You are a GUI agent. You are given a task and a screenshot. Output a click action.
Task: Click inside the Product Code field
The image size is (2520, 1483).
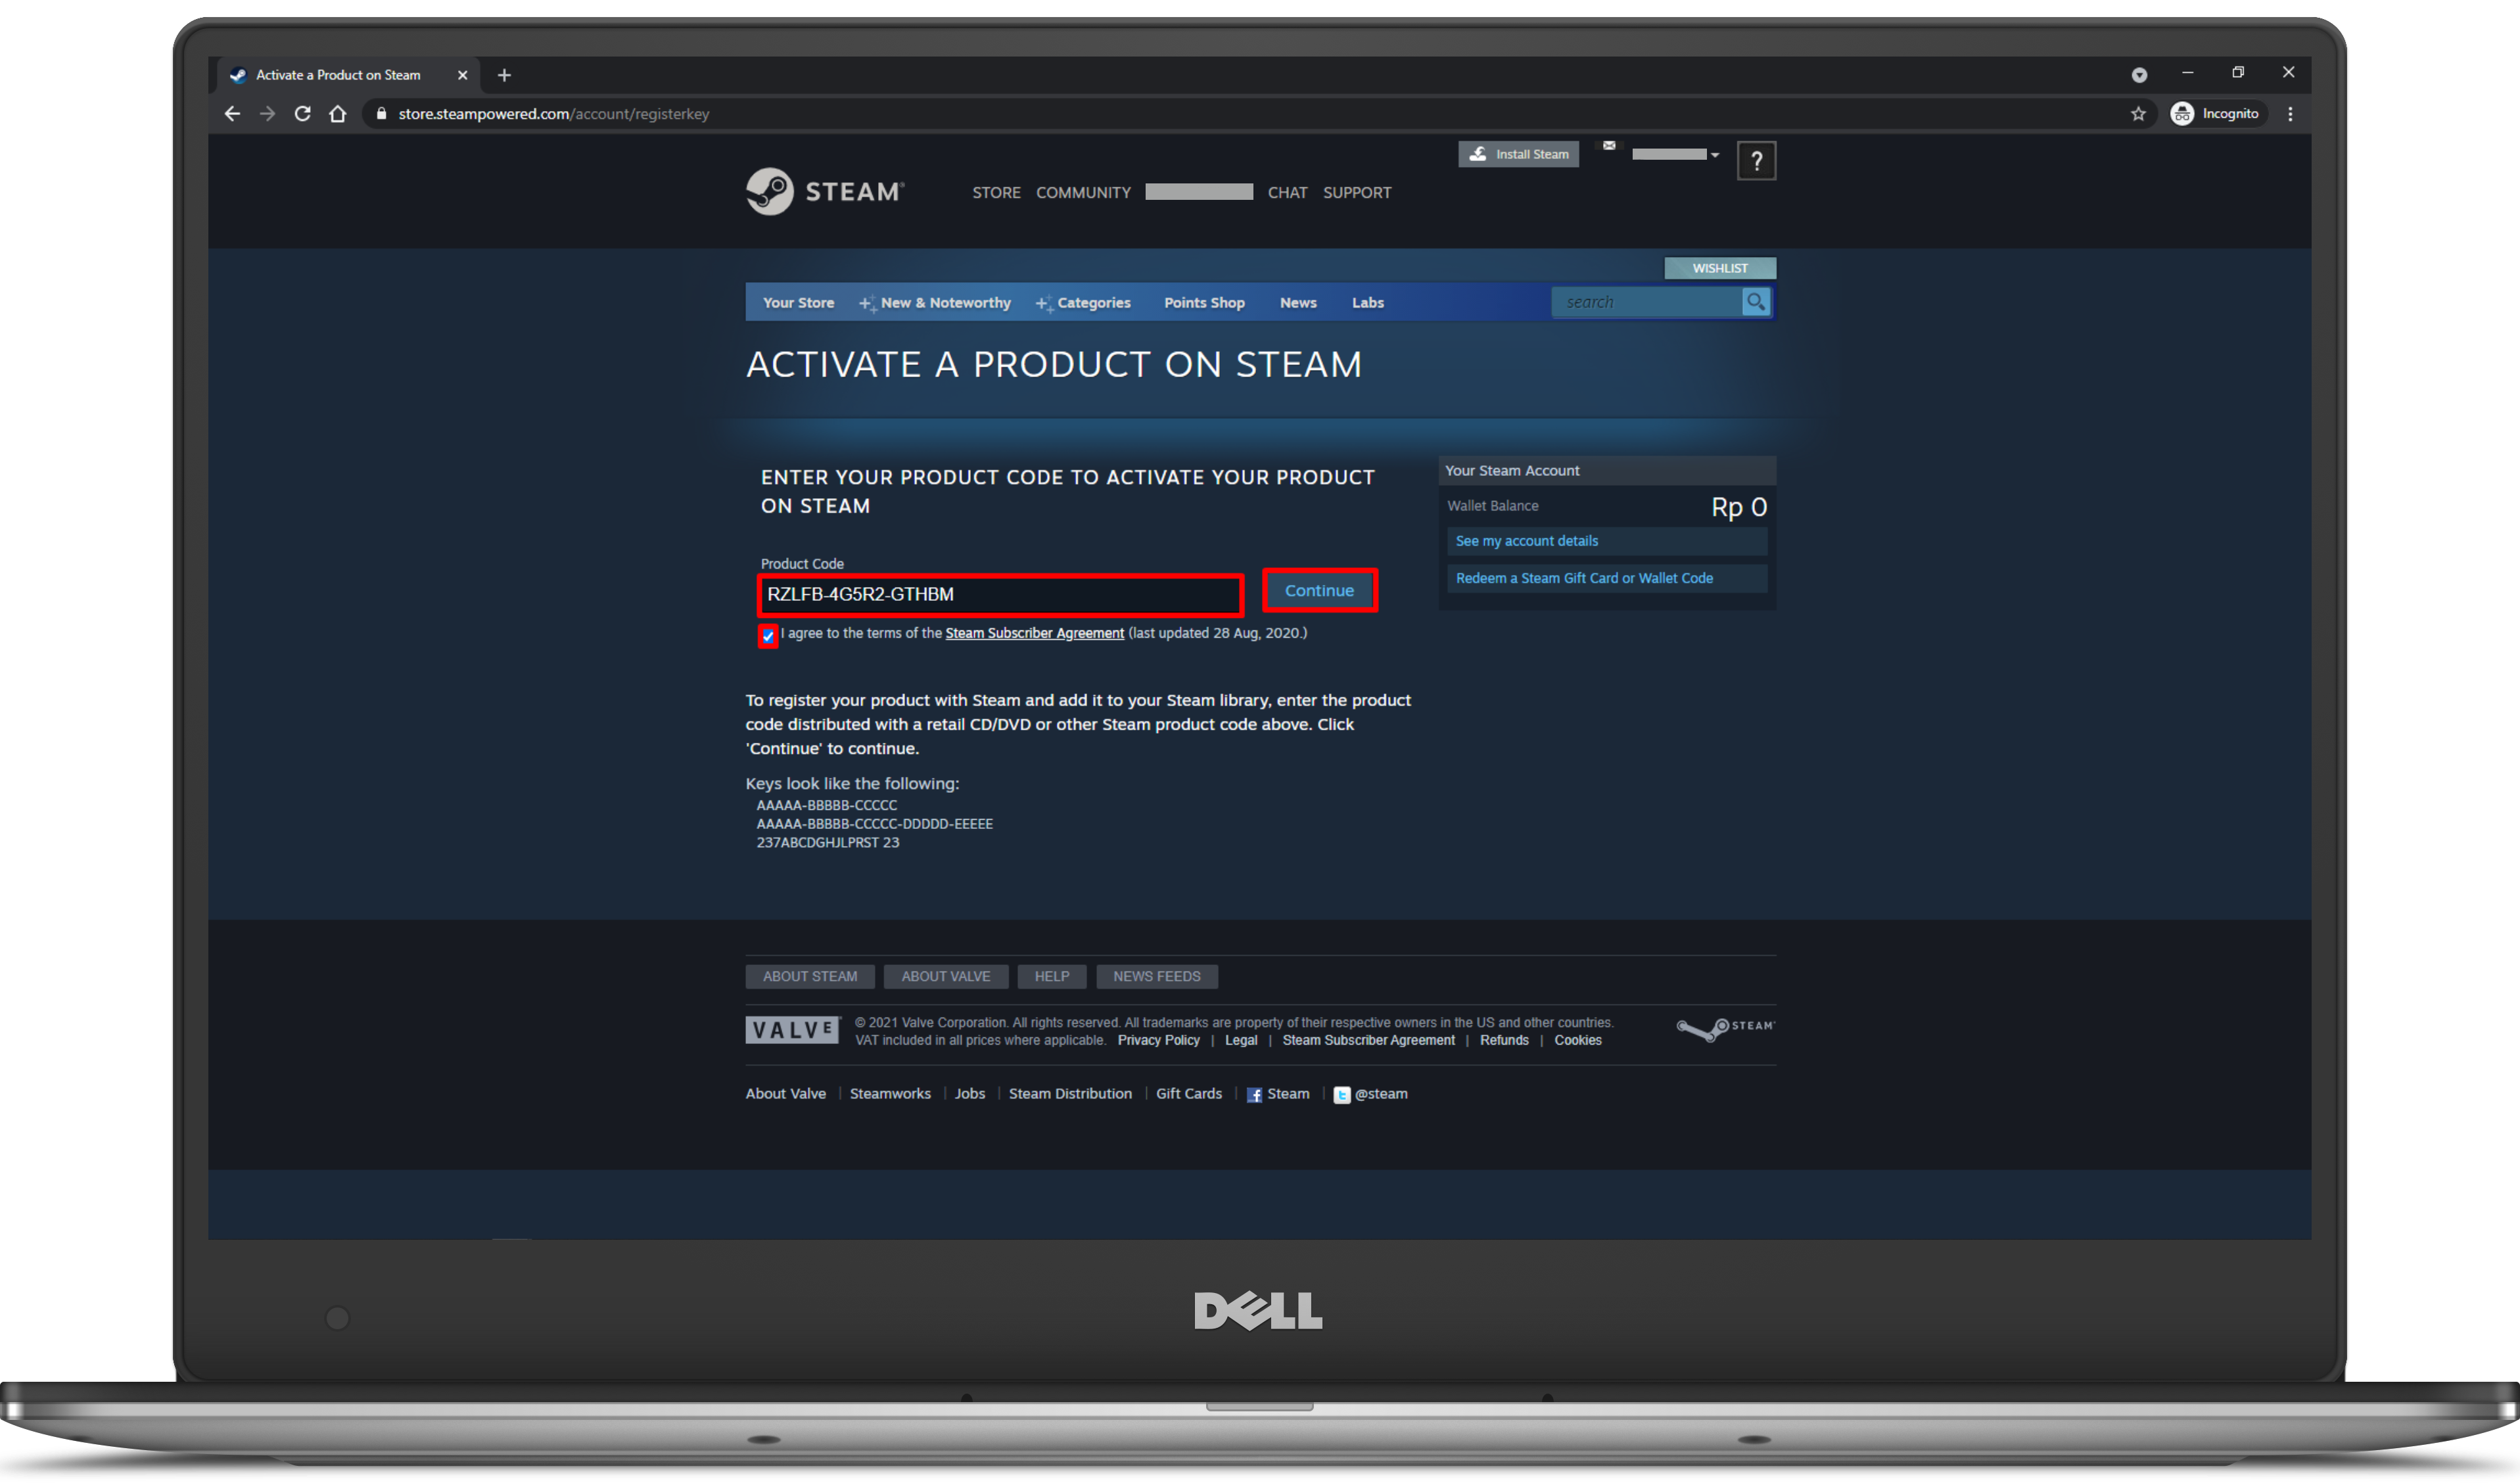1000,594
